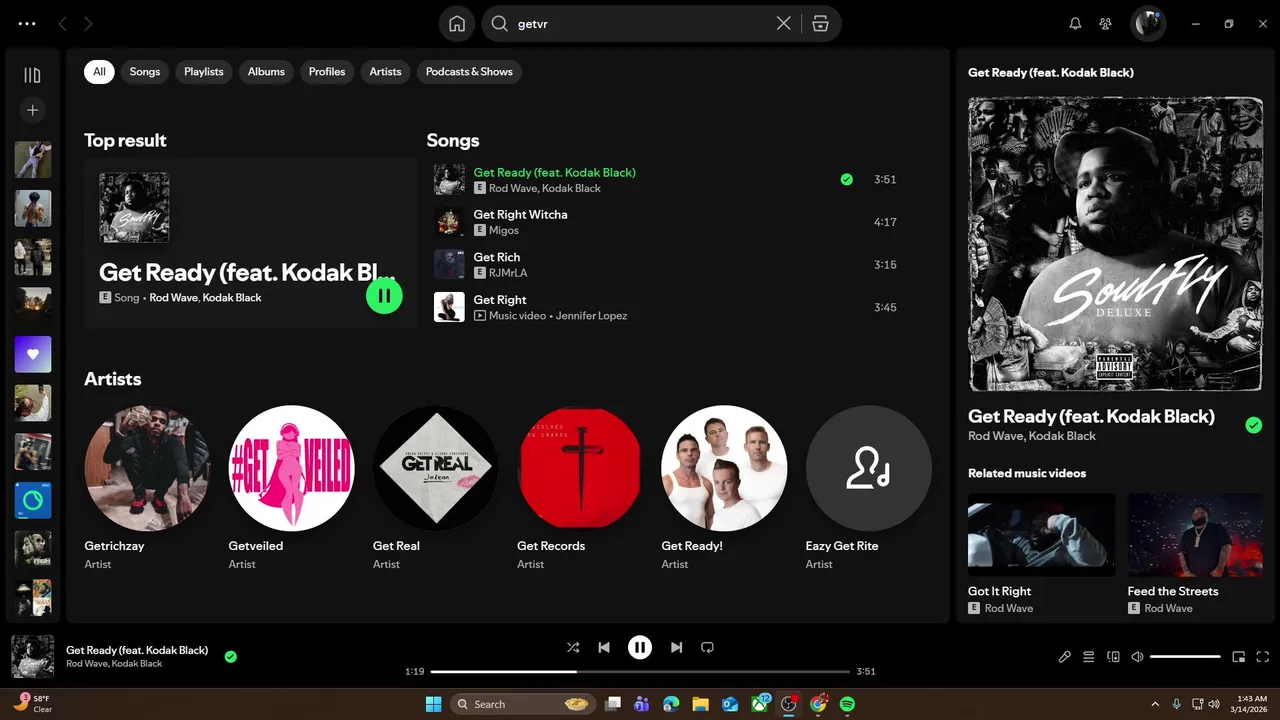
Task: Open the Migos artist link
Action: (x=504, y=230)
